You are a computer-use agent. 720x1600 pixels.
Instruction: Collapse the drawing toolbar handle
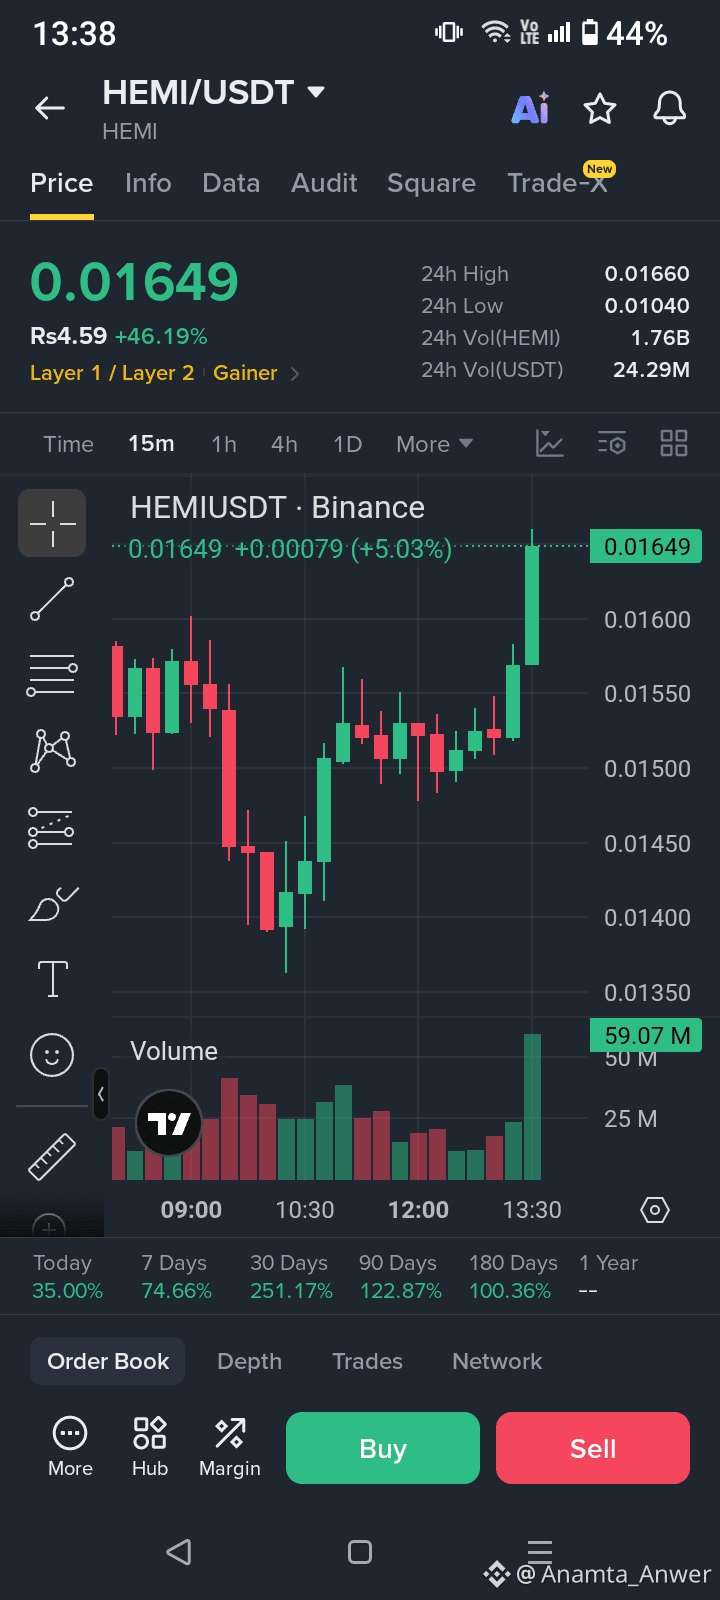coord(101,1094)
